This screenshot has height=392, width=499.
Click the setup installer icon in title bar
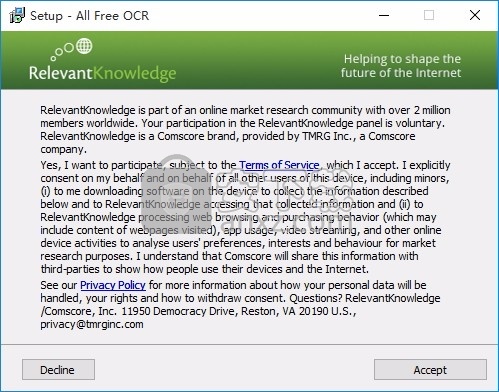tap(17, 15)
